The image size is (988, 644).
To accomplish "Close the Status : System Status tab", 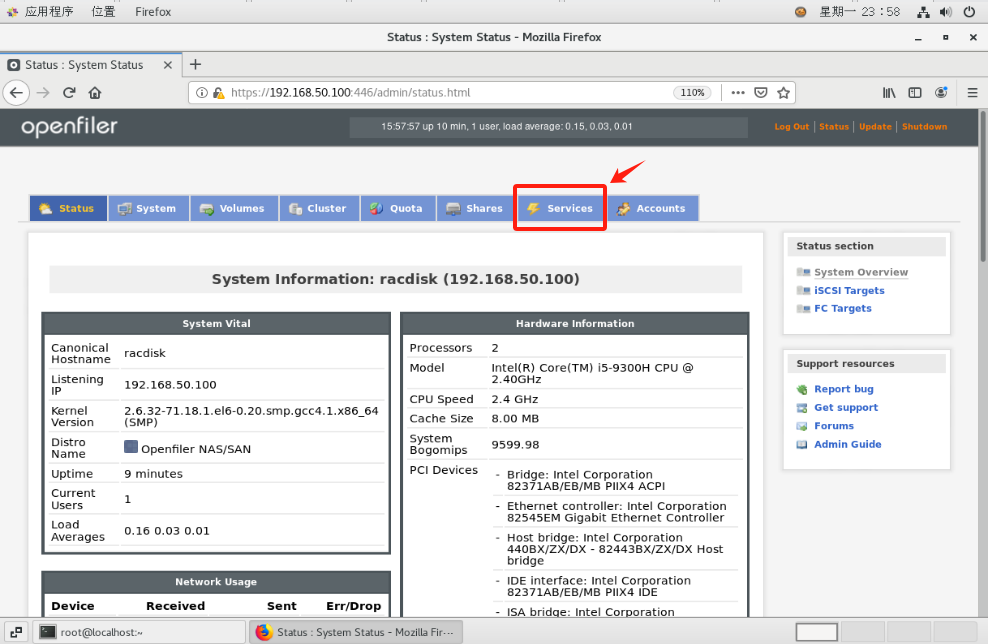I will pos(168,65).
